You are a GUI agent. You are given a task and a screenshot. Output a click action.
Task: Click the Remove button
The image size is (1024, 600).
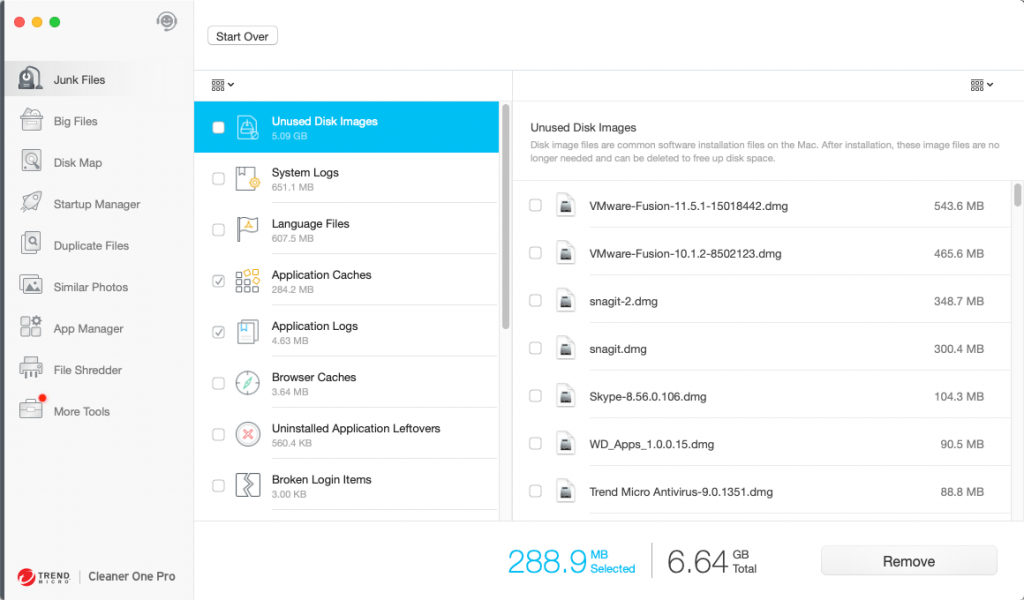point(908,561)
